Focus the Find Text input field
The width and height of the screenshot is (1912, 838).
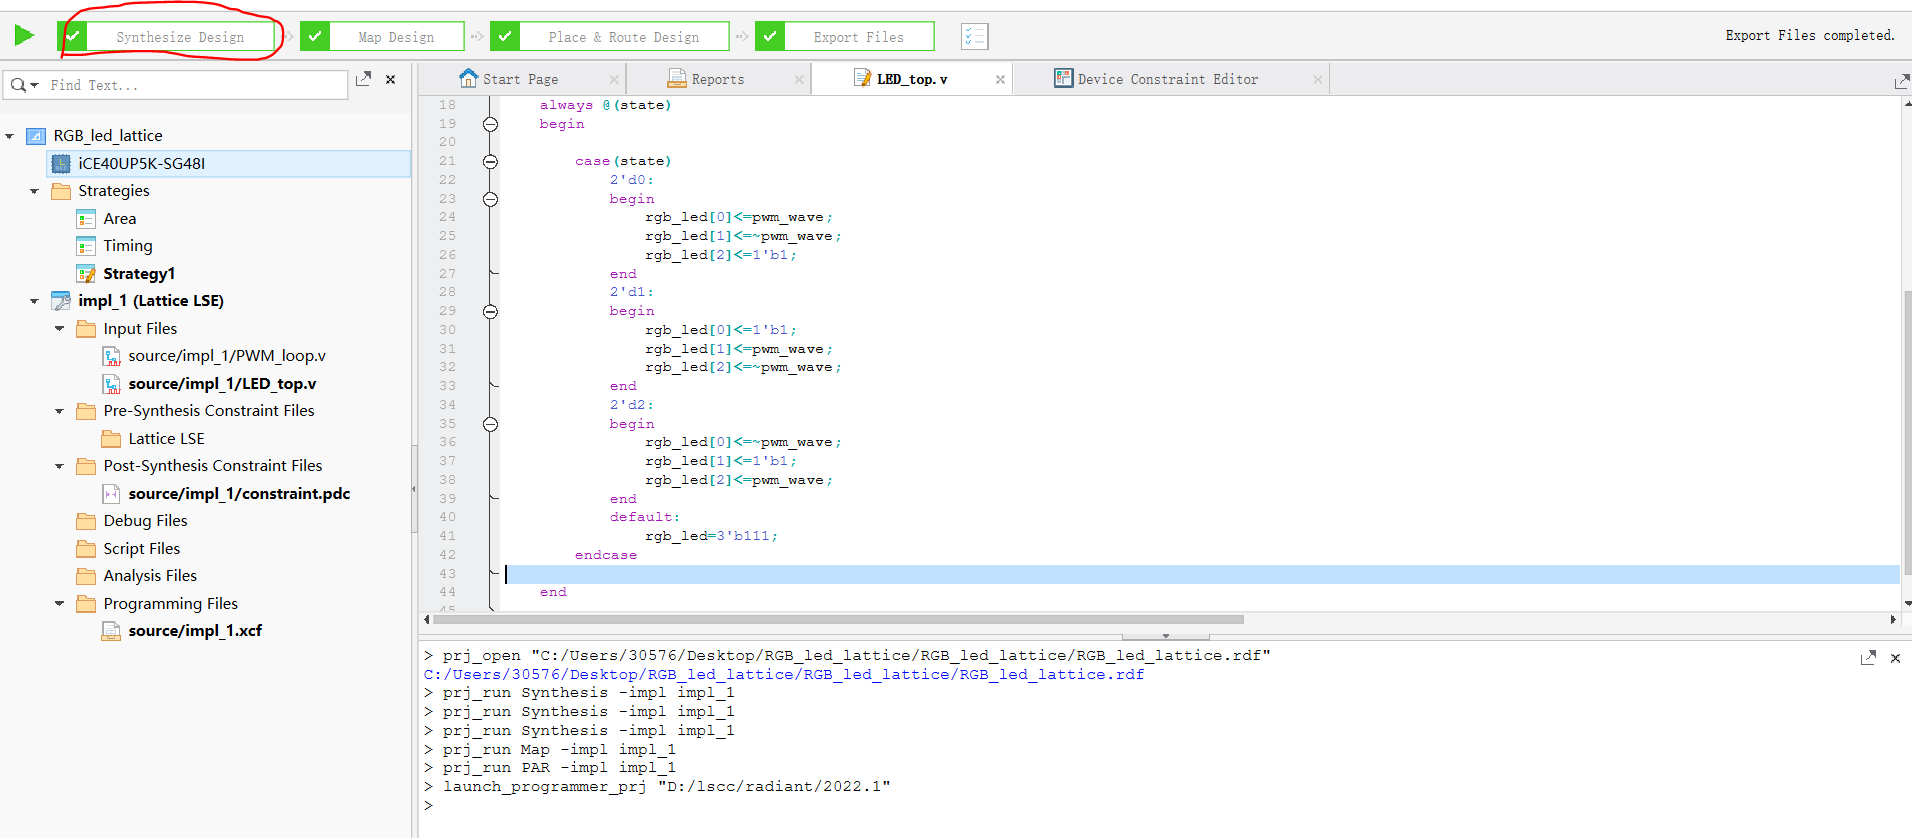195,85
